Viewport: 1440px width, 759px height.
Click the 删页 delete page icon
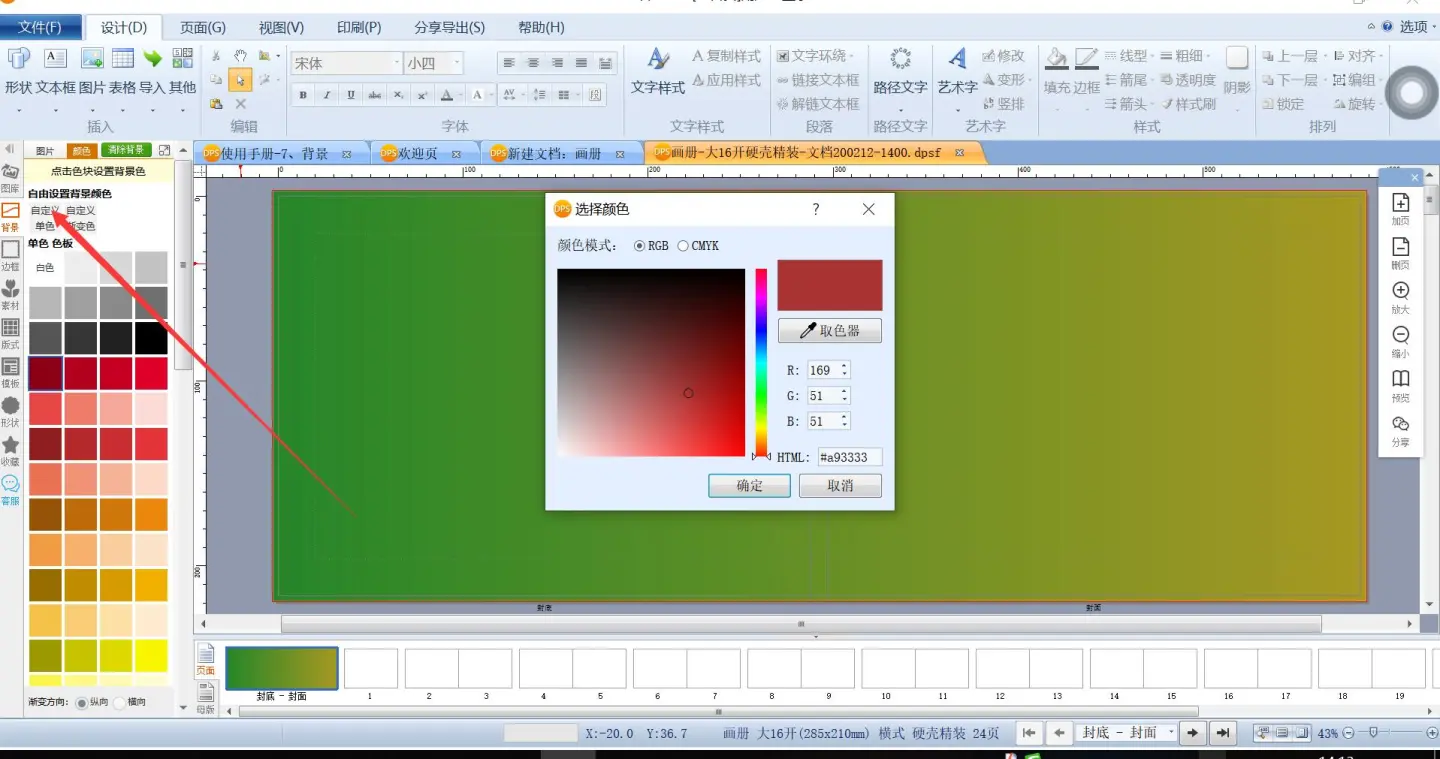[x=1400, y=252]
